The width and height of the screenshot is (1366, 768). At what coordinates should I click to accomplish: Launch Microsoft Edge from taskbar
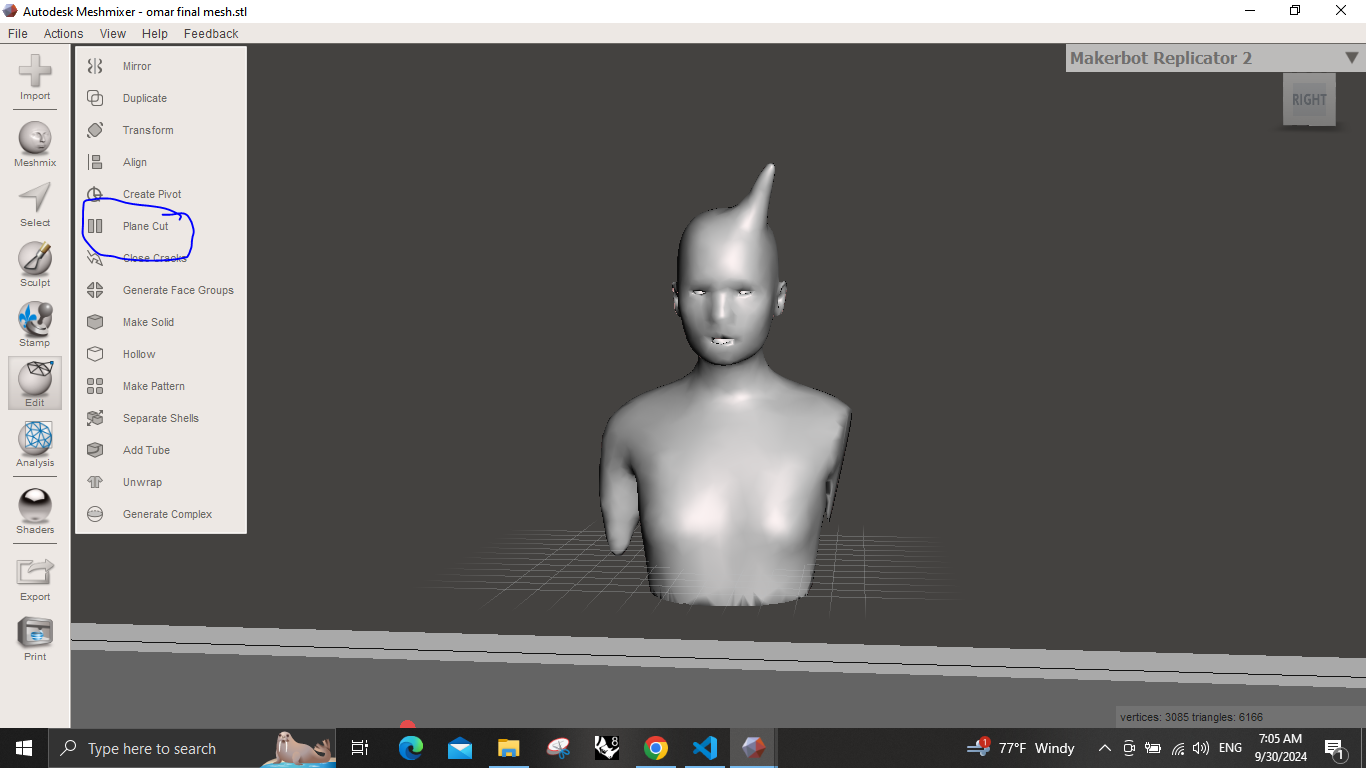410,748
